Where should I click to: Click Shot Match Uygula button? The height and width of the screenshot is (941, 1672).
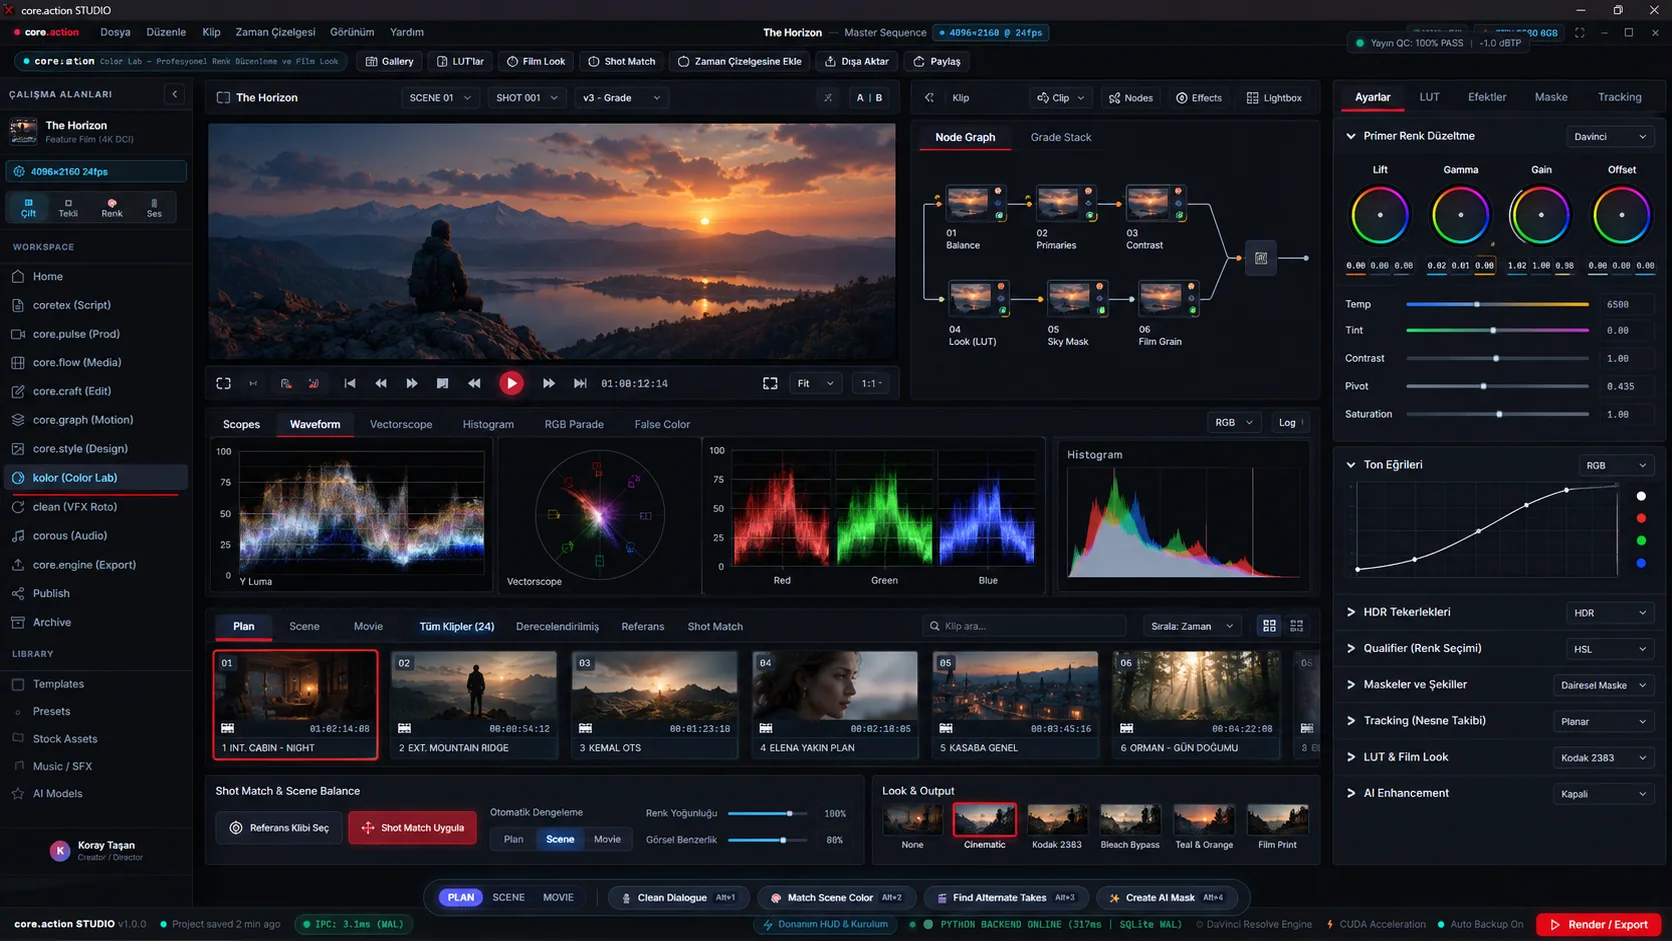tap(413, 828)
